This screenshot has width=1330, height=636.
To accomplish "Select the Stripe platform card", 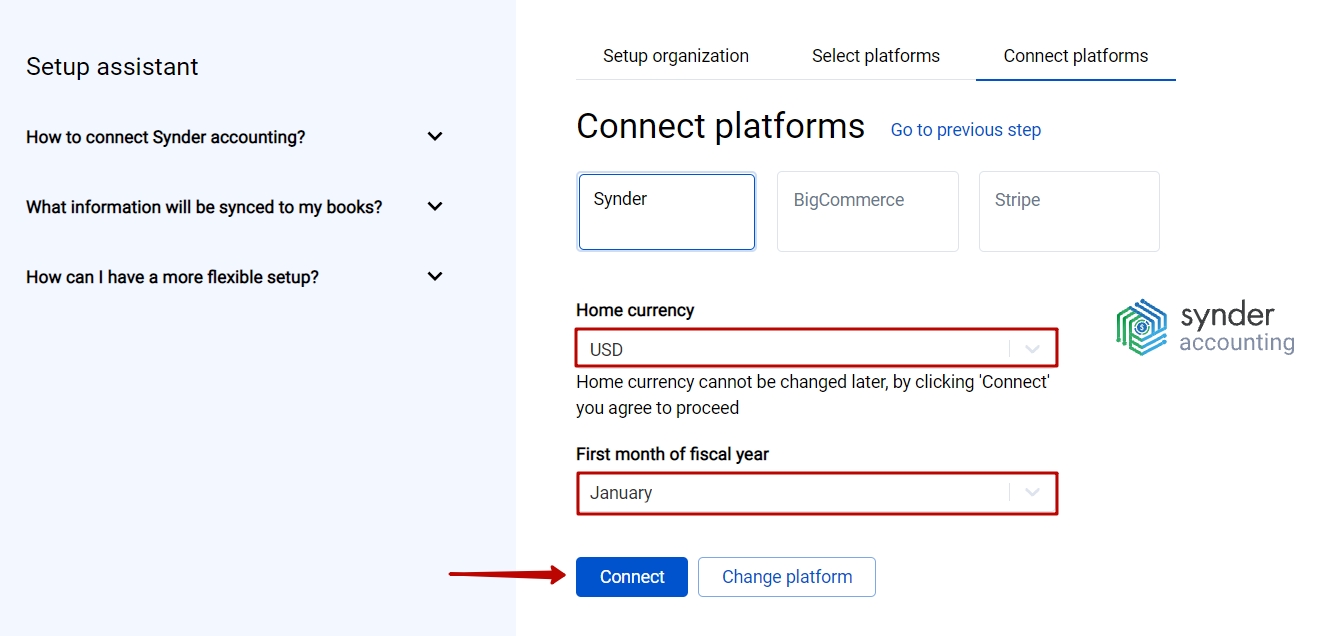I will tap(1069, 212).
